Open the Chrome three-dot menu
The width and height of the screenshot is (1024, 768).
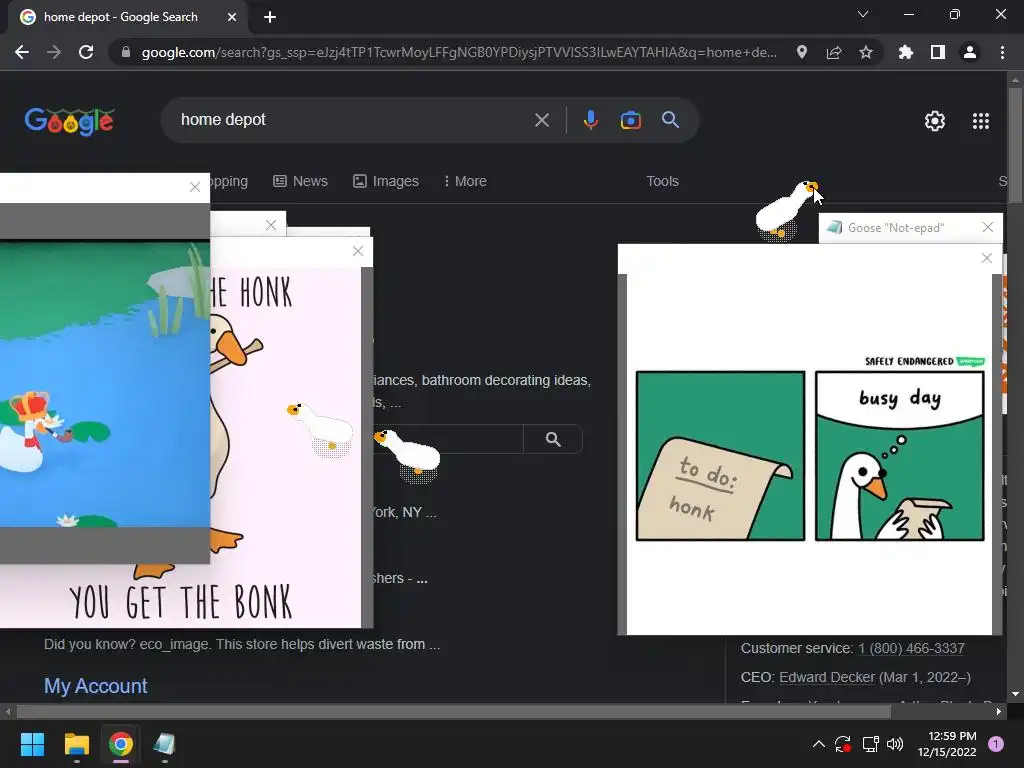1002,52
